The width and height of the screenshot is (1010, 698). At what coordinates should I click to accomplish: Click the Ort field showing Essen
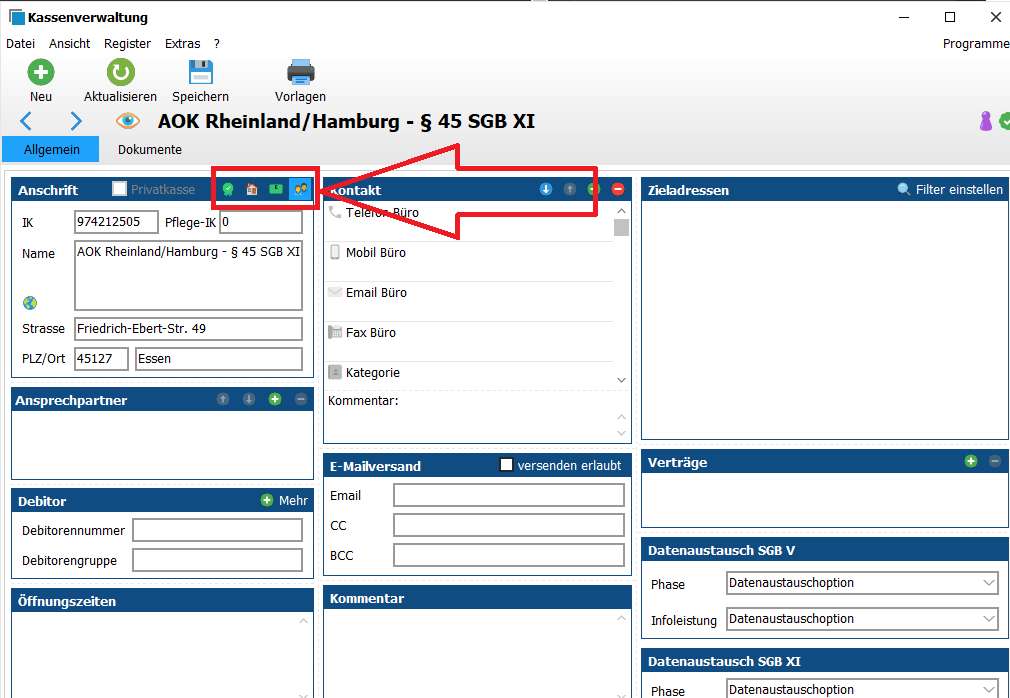click(x=218, y=359)
